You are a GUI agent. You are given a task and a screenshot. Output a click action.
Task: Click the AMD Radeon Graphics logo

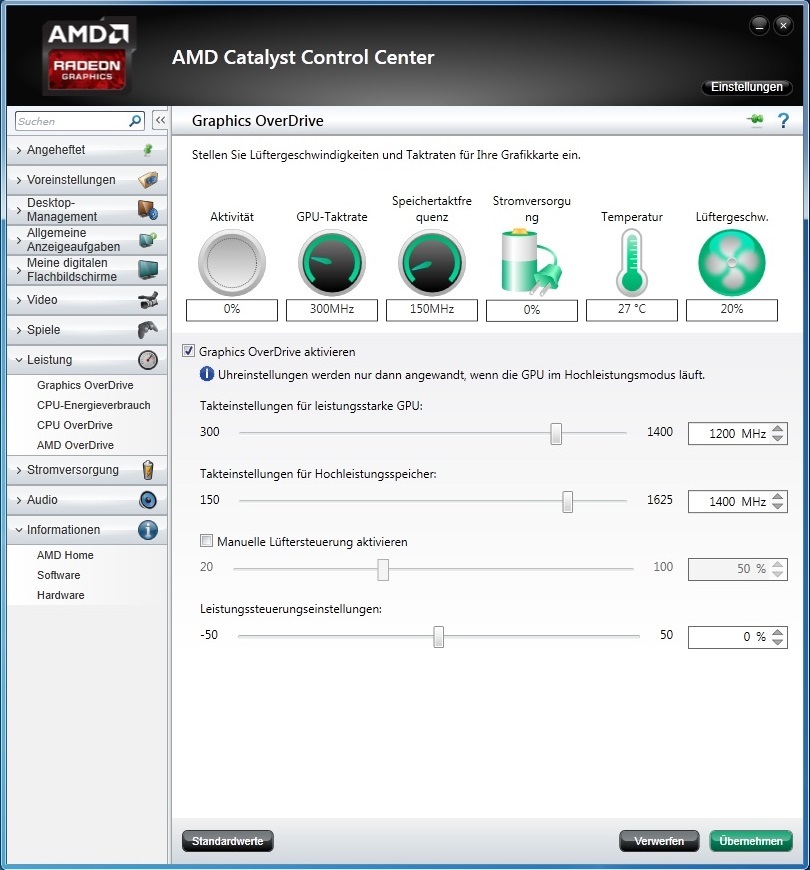coord(88,57)
